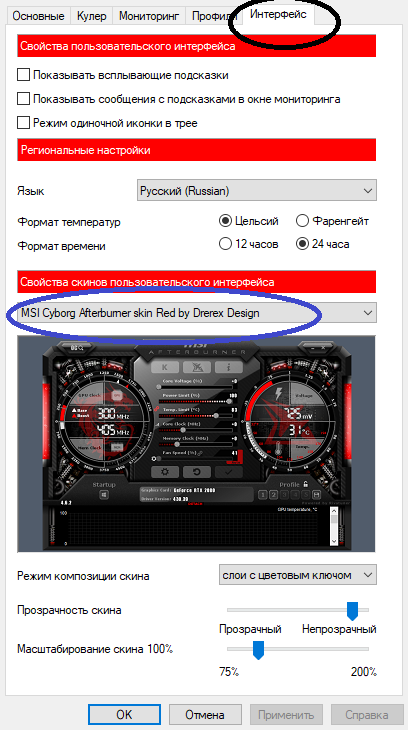
Task: Open the Профили tab
Action: 213,16
